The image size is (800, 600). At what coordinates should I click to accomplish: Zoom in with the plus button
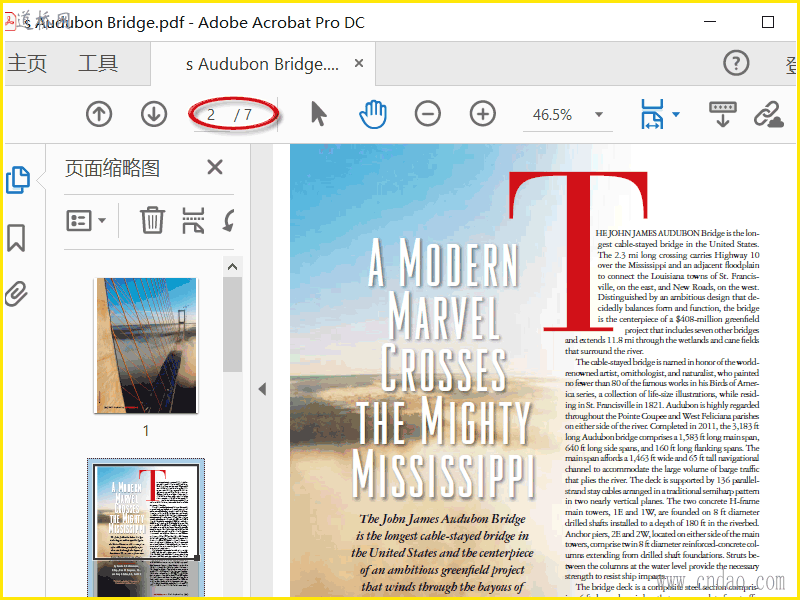[483, 114]
